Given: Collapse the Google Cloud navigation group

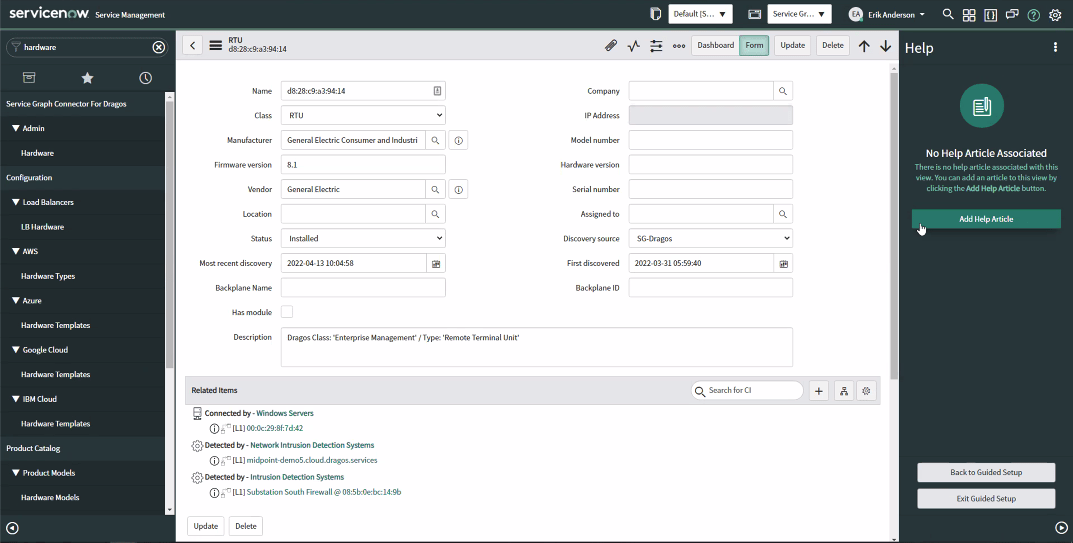Looking at the screenshot, I should coord(16,350).
